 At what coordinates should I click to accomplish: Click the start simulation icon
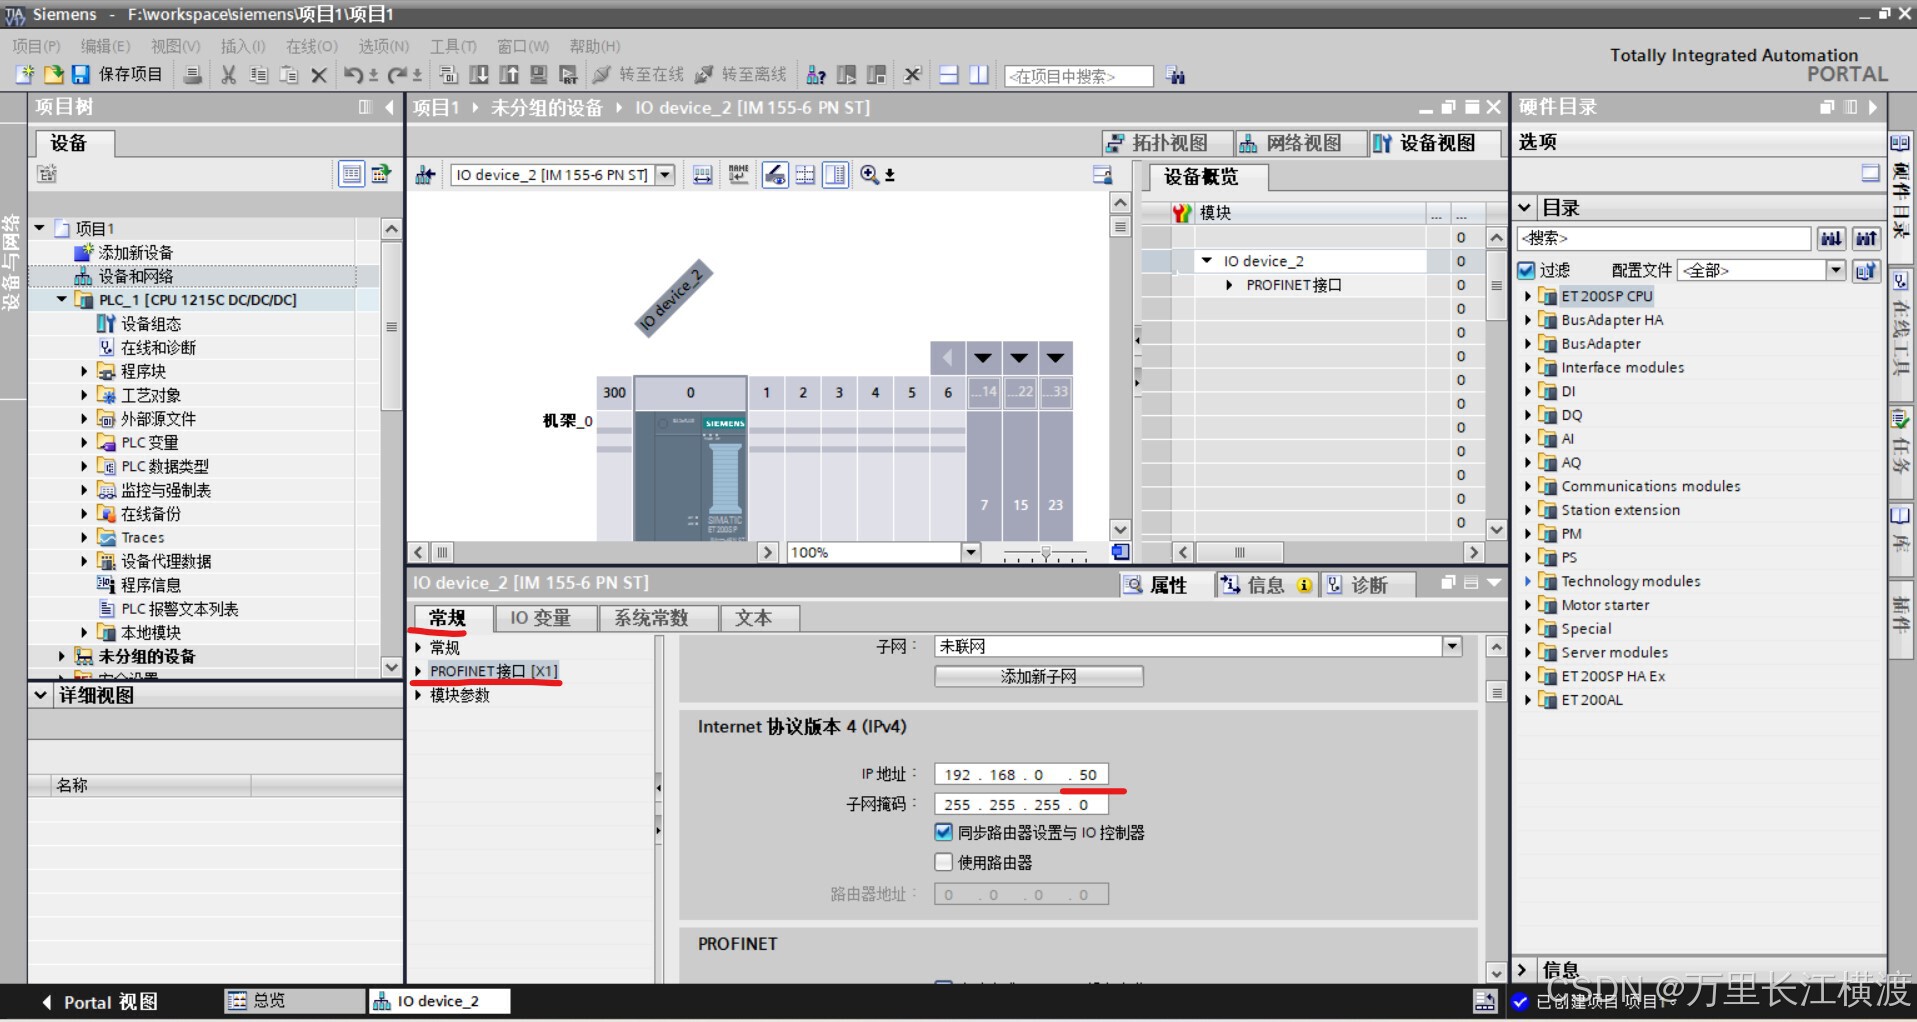(x=539, y=75)
